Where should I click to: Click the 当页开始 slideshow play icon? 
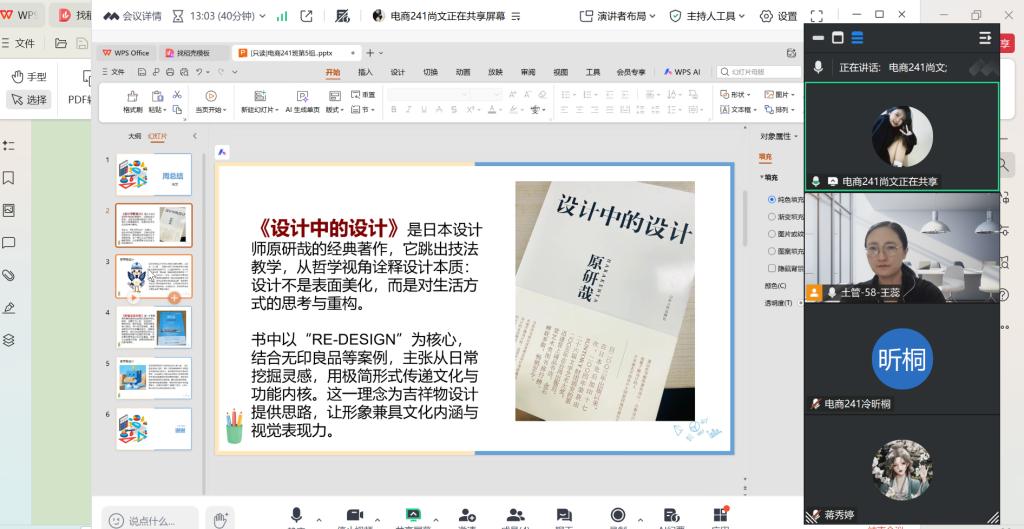[x=210, y=95]
